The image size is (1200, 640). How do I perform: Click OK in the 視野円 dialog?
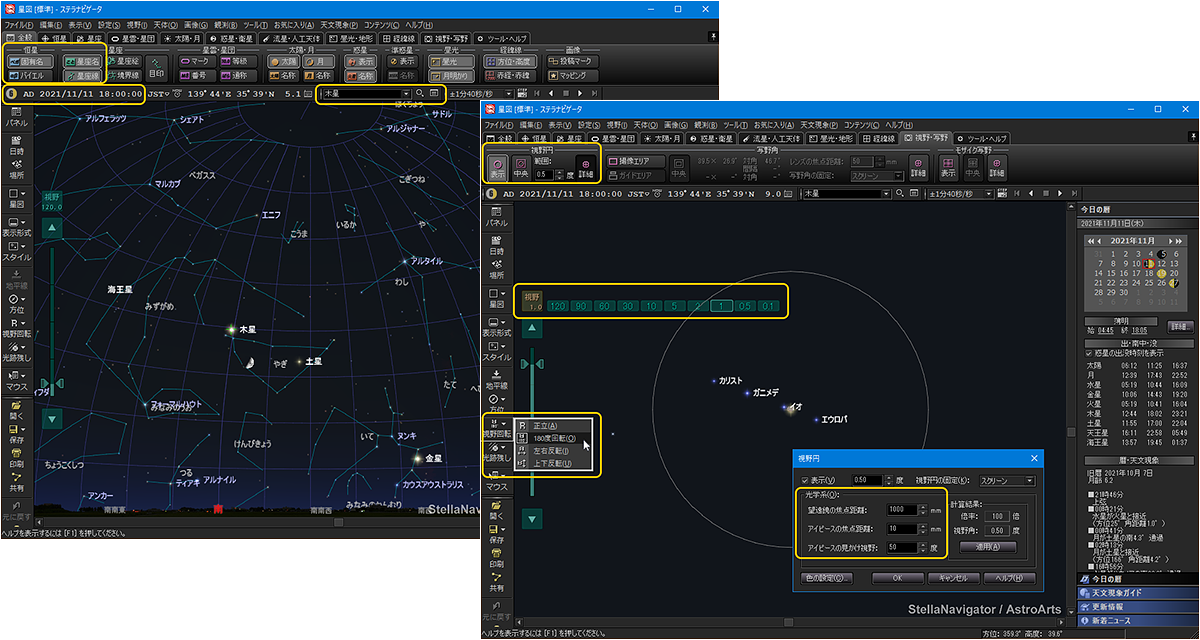(896, 578)
